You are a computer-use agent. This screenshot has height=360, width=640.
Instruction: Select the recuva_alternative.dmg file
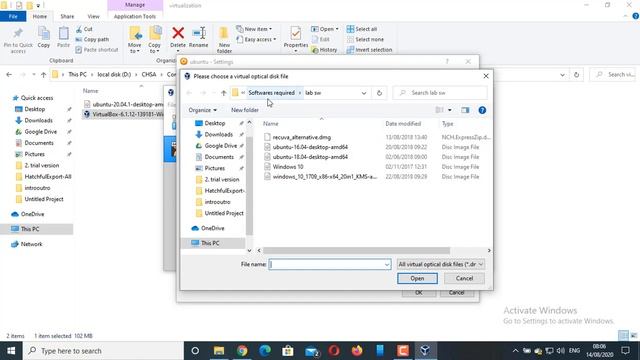(302, 137)
